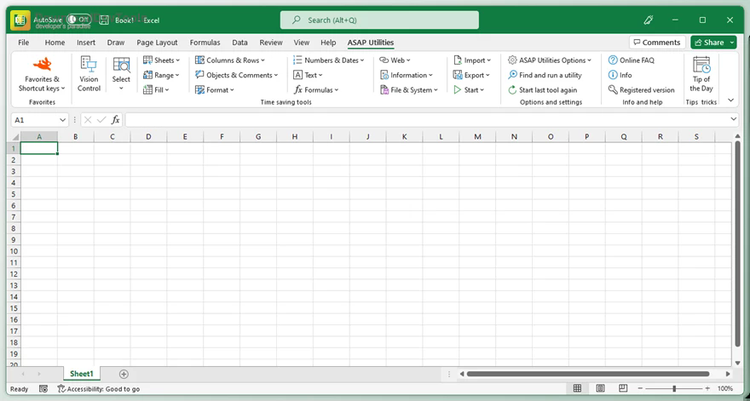Switch to the View tab
750x401 pixels.
coord(301,43)
